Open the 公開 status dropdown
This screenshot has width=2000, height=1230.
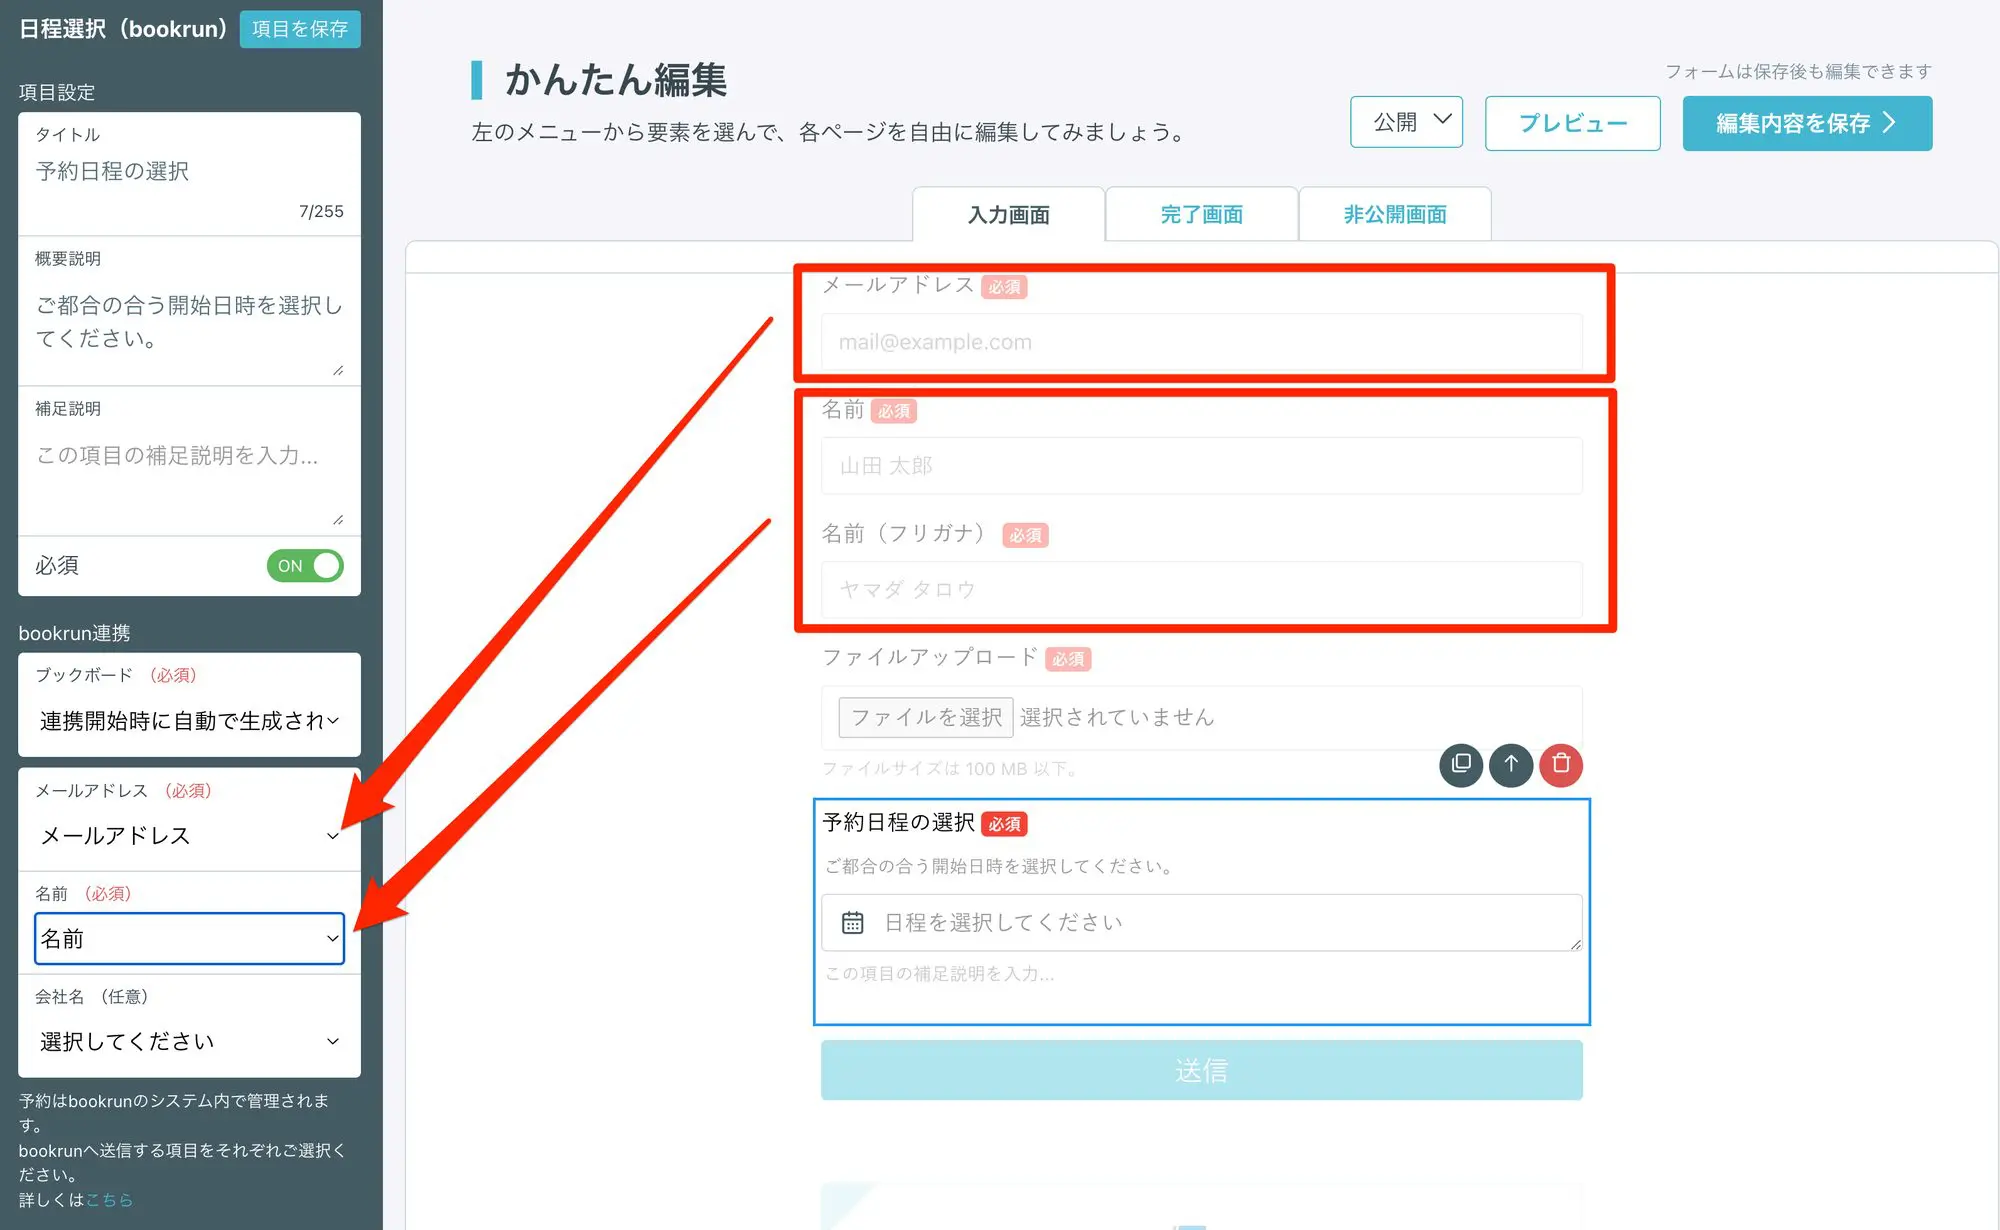click(x=1406, y=122)
